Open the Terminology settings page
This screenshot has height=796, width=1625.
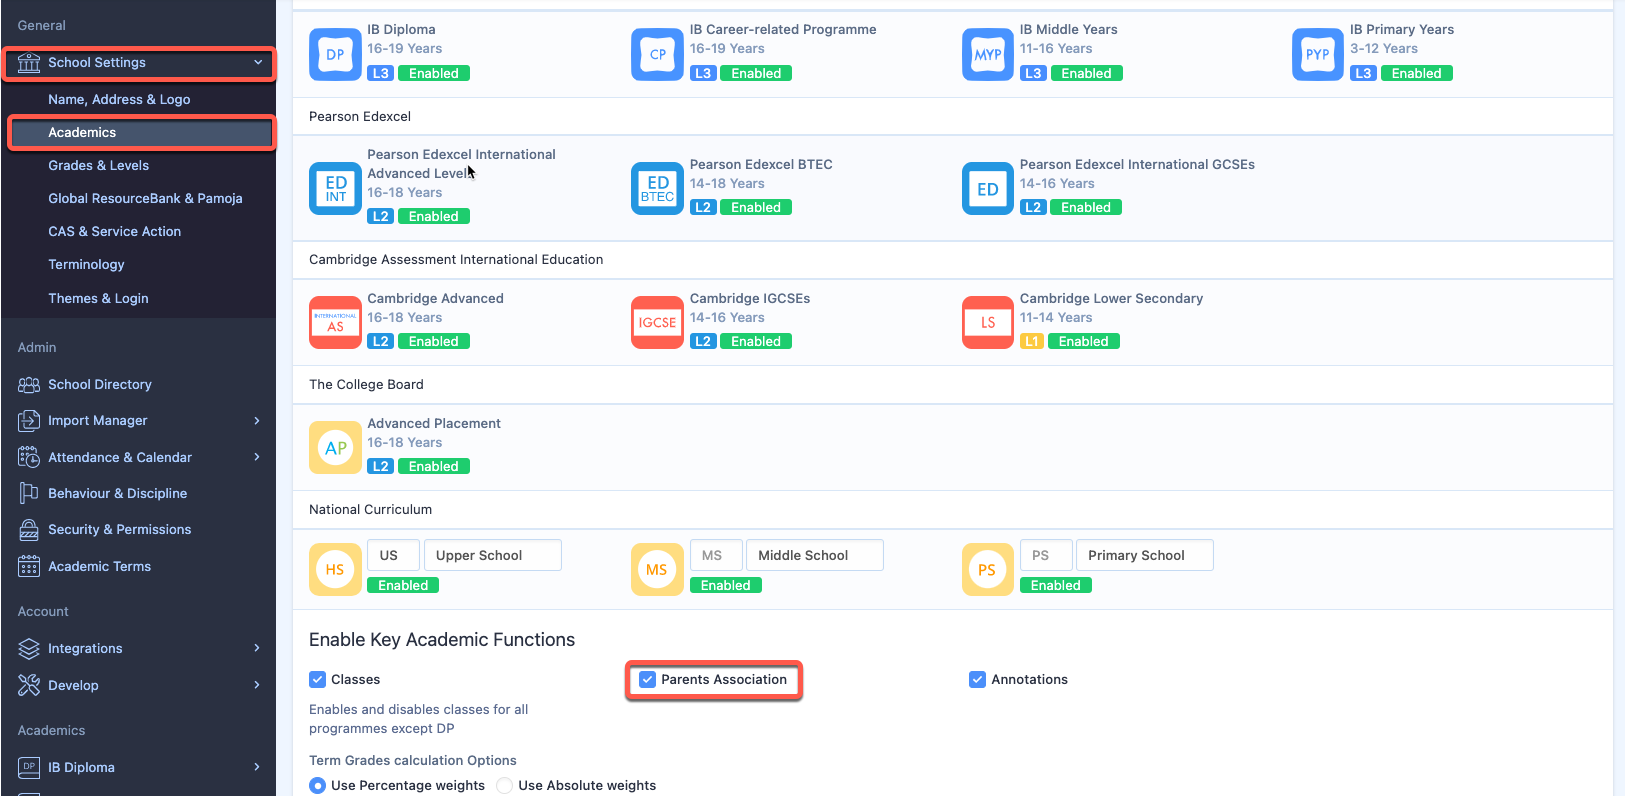[x=86, y=265]
